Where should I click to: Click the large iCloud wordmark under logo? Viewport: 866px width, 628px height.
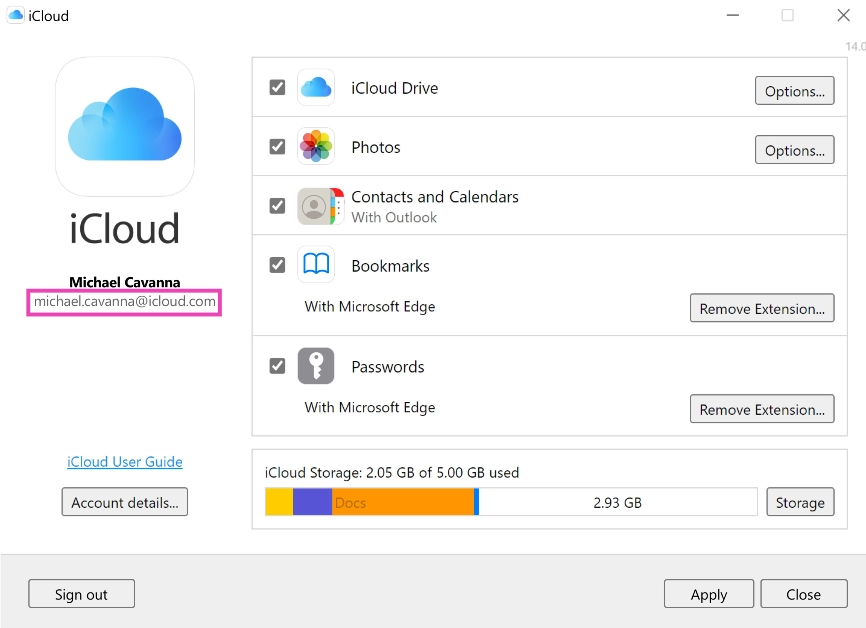point(125,228)
